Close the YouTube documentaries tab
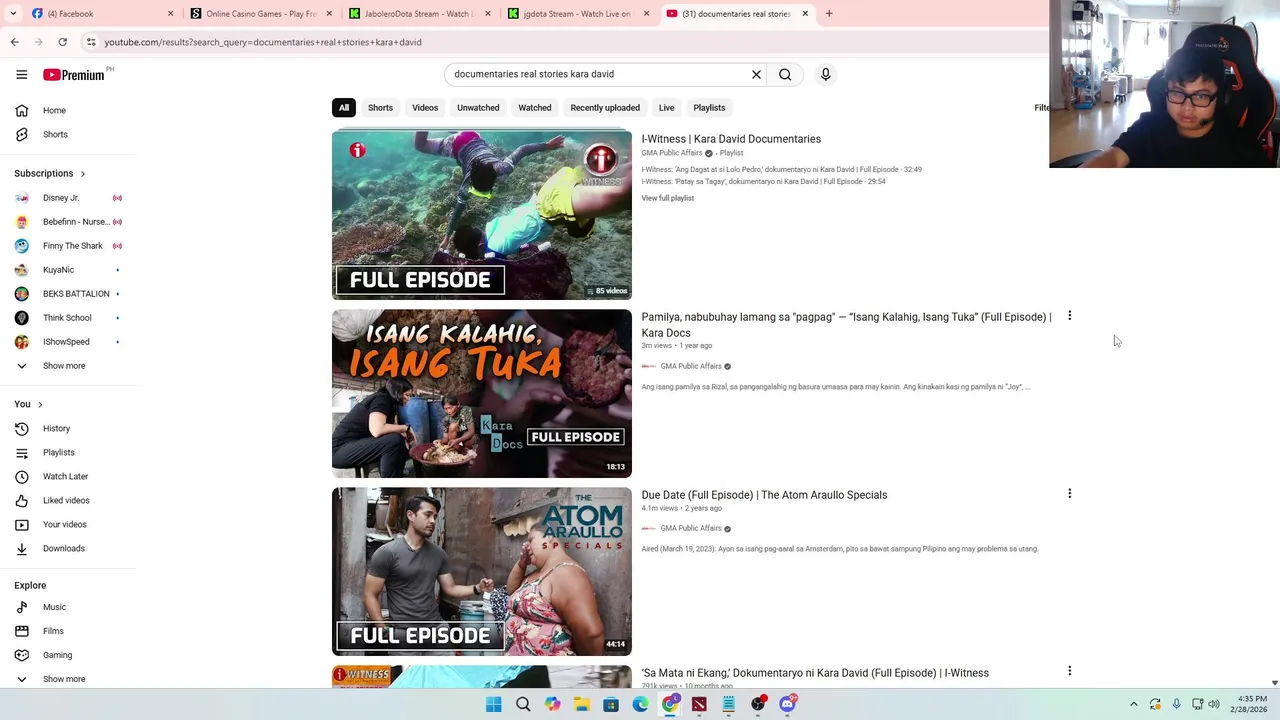Screen dimensions: 1280x720 [x=805, y=14]
